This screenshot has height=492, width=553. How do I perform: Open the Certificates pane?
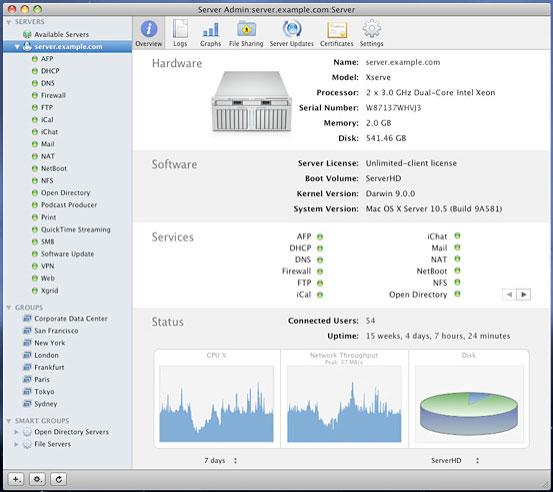coord(336,34)
